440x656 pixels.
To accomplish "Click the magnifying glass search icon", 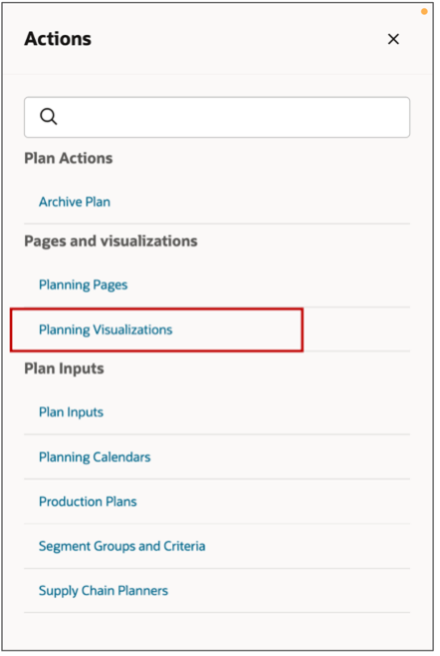I will coord(49,117).
